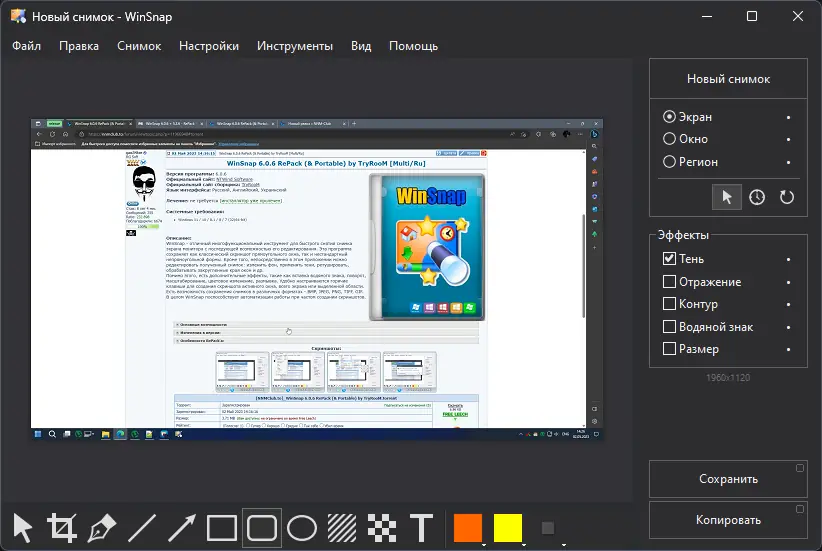
Task: Open the Правка menu
Action: tap(79, 46)
